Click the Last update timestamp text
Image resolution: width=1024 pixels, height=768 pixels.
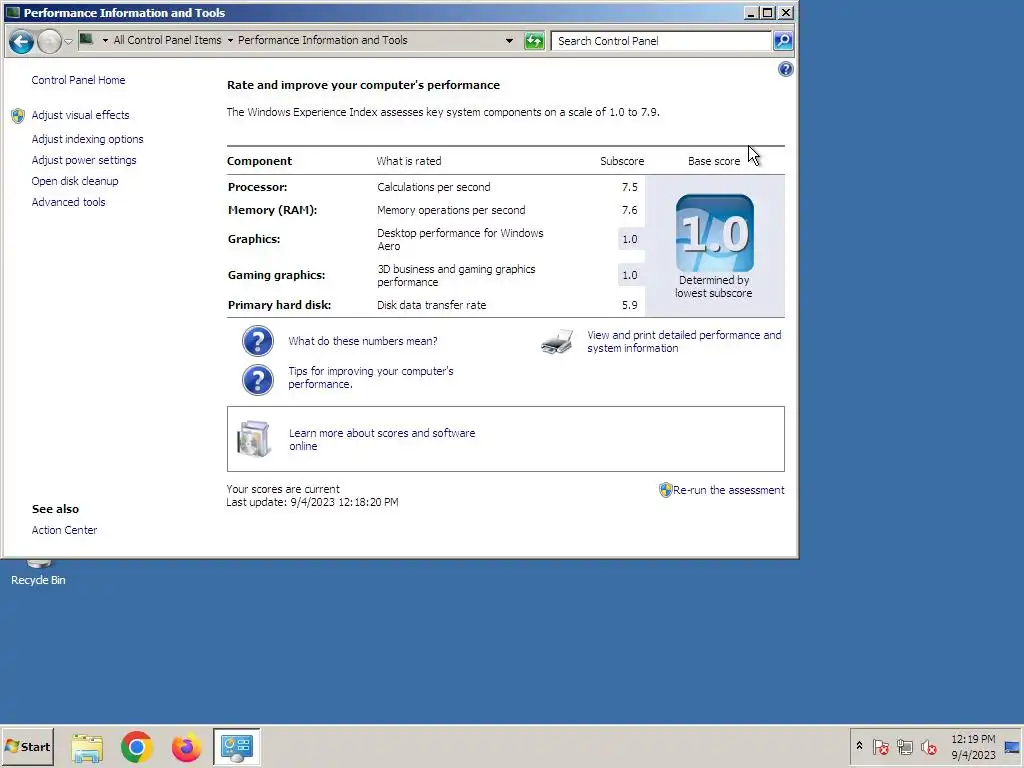[312, 502]
